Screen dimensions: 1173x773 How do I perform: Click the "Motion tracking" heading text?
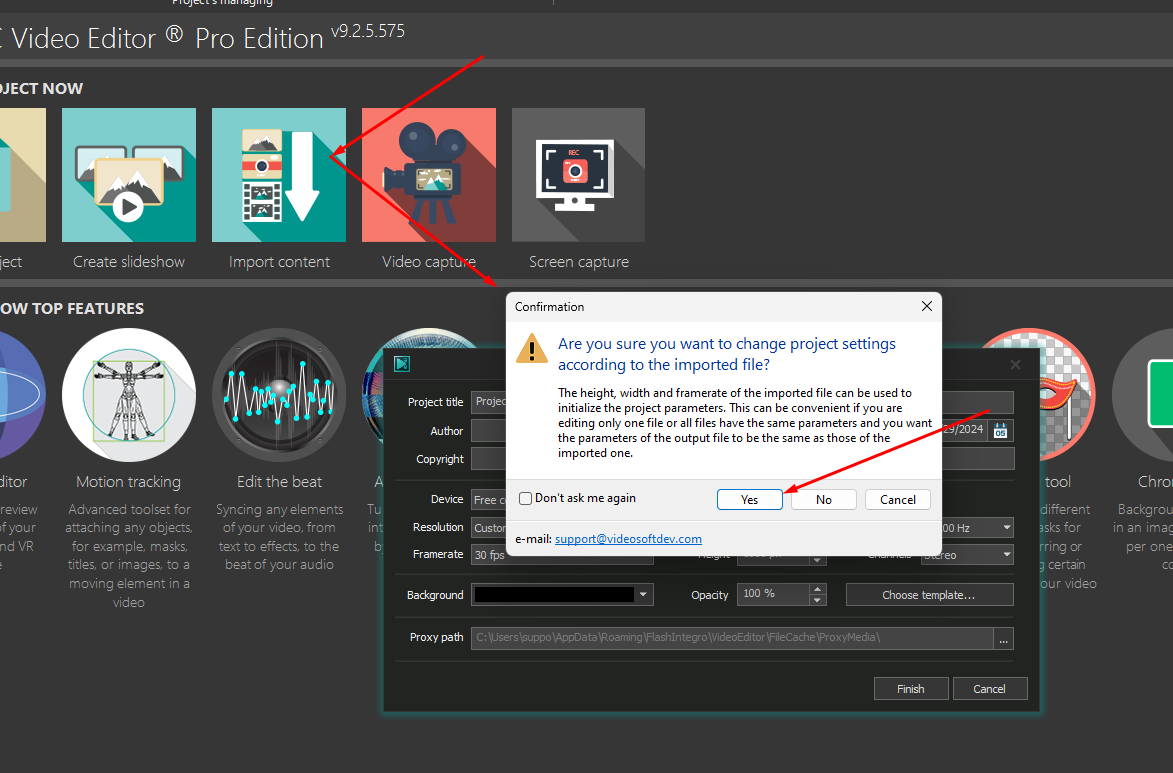(x=129, y=482)
